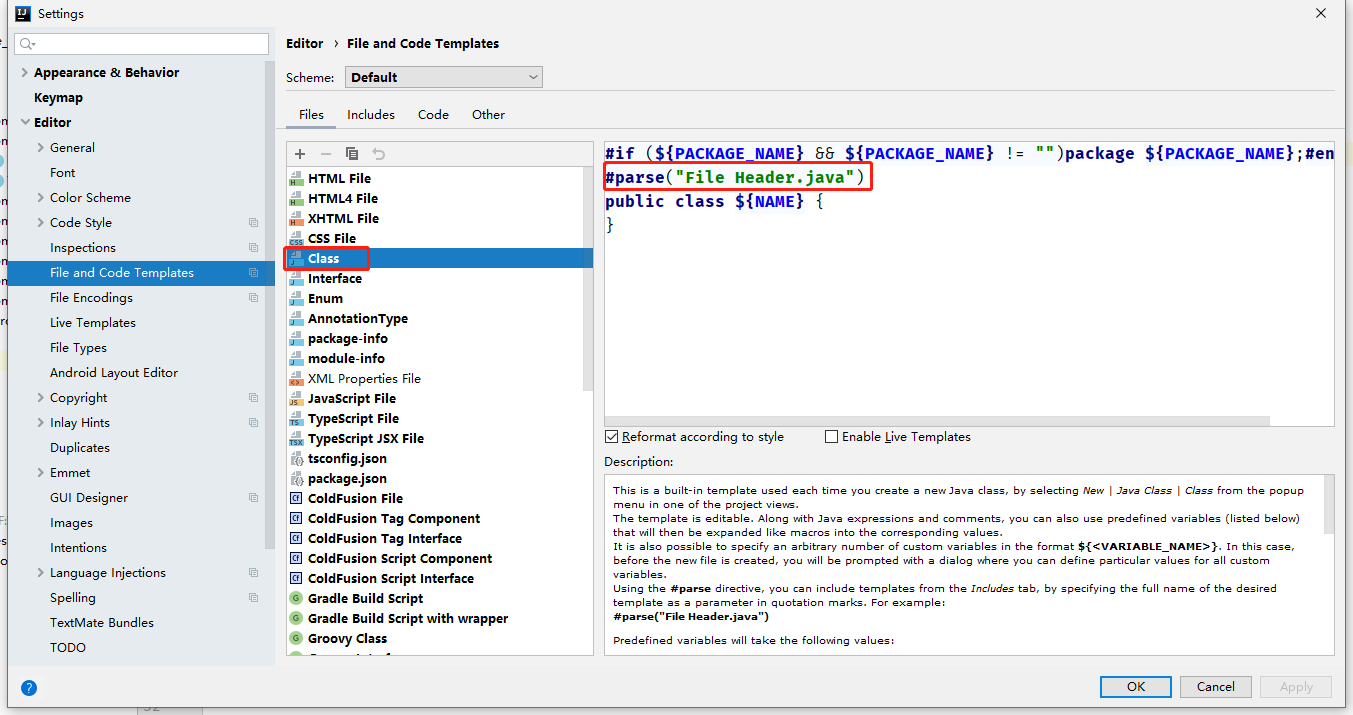Screen dimensions: 1353x715
Task: Click in the settings search field
Action: [141, 44]
